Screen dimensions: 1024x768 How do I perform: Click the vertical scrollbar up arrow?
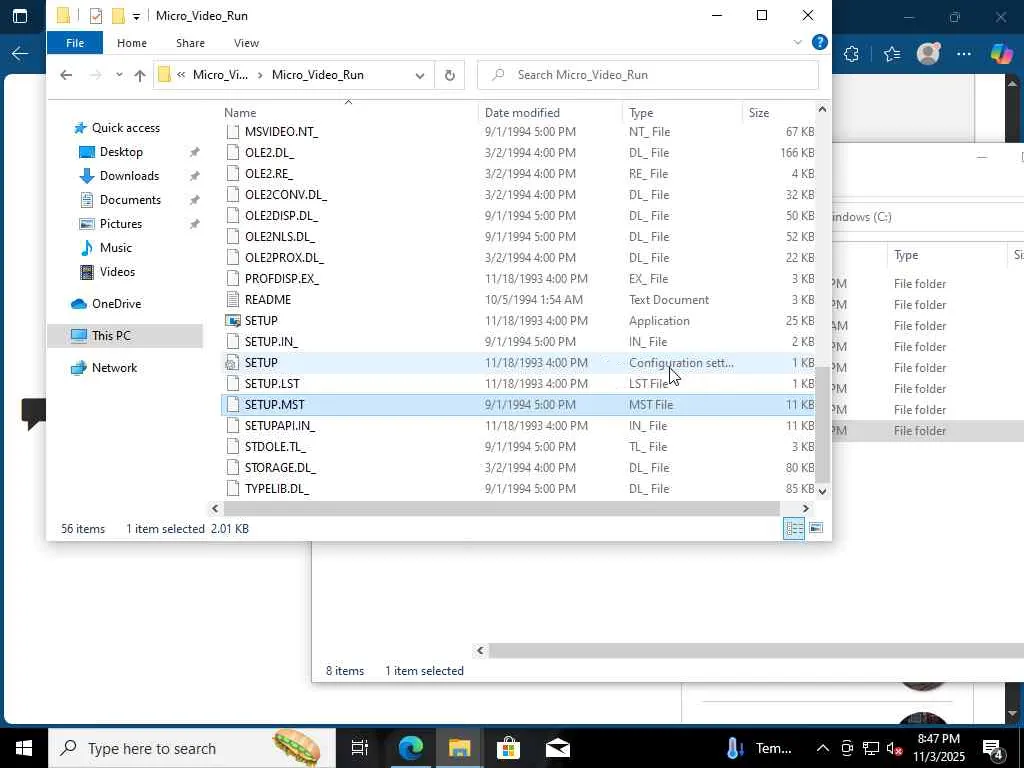[822, 110]
